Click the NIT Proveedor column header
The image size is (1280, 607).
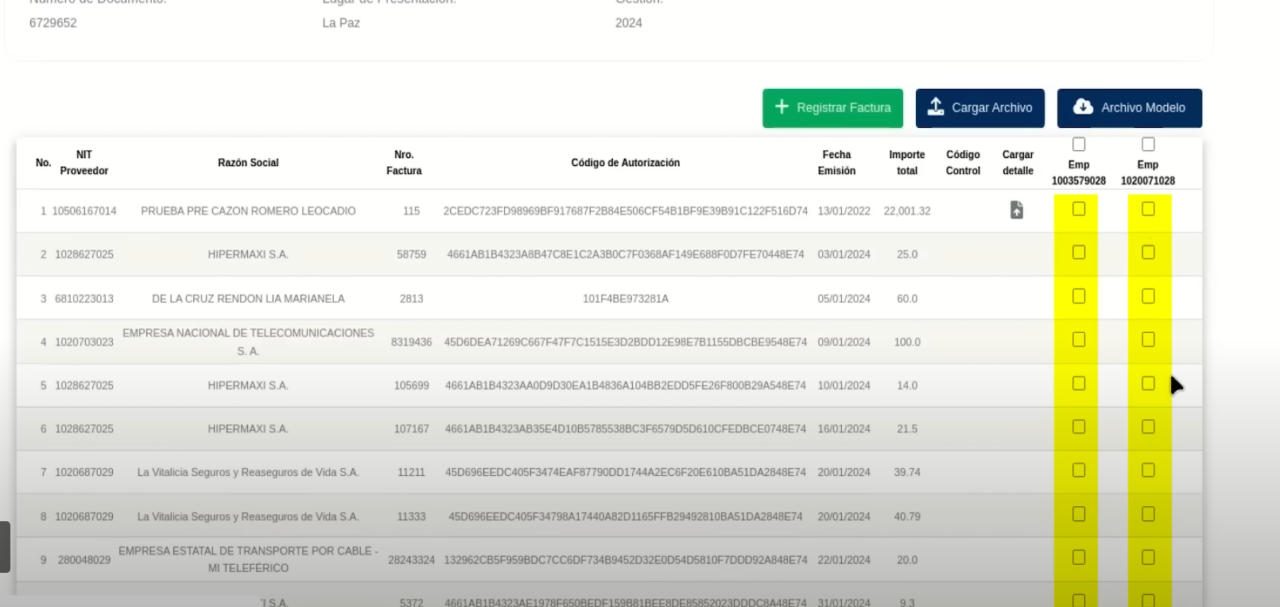(x=84, y=163)
